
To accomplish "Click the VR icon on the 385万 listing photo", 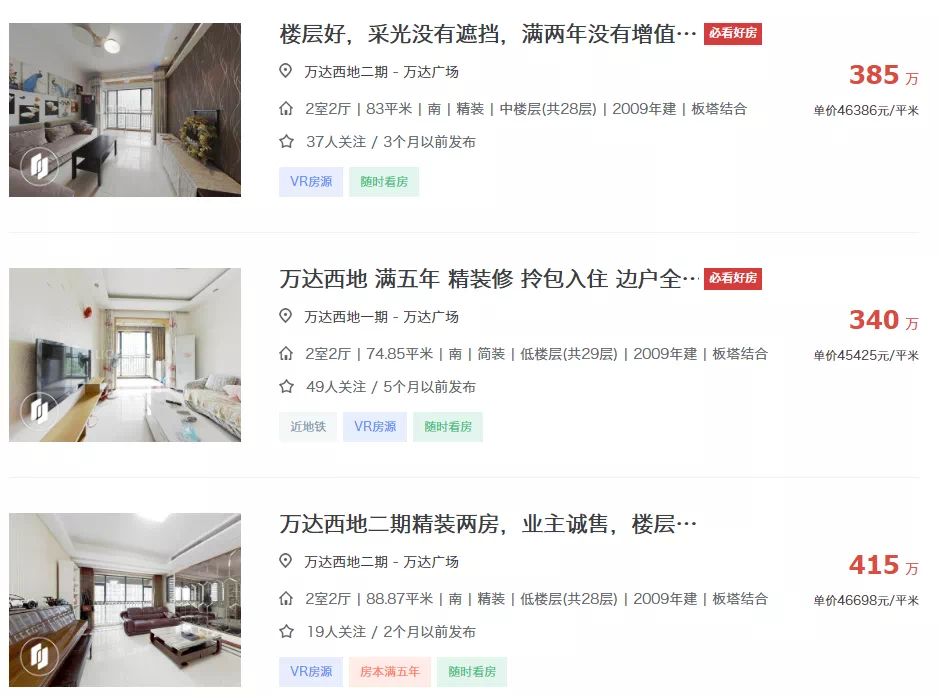I will [x=40, y=166].
